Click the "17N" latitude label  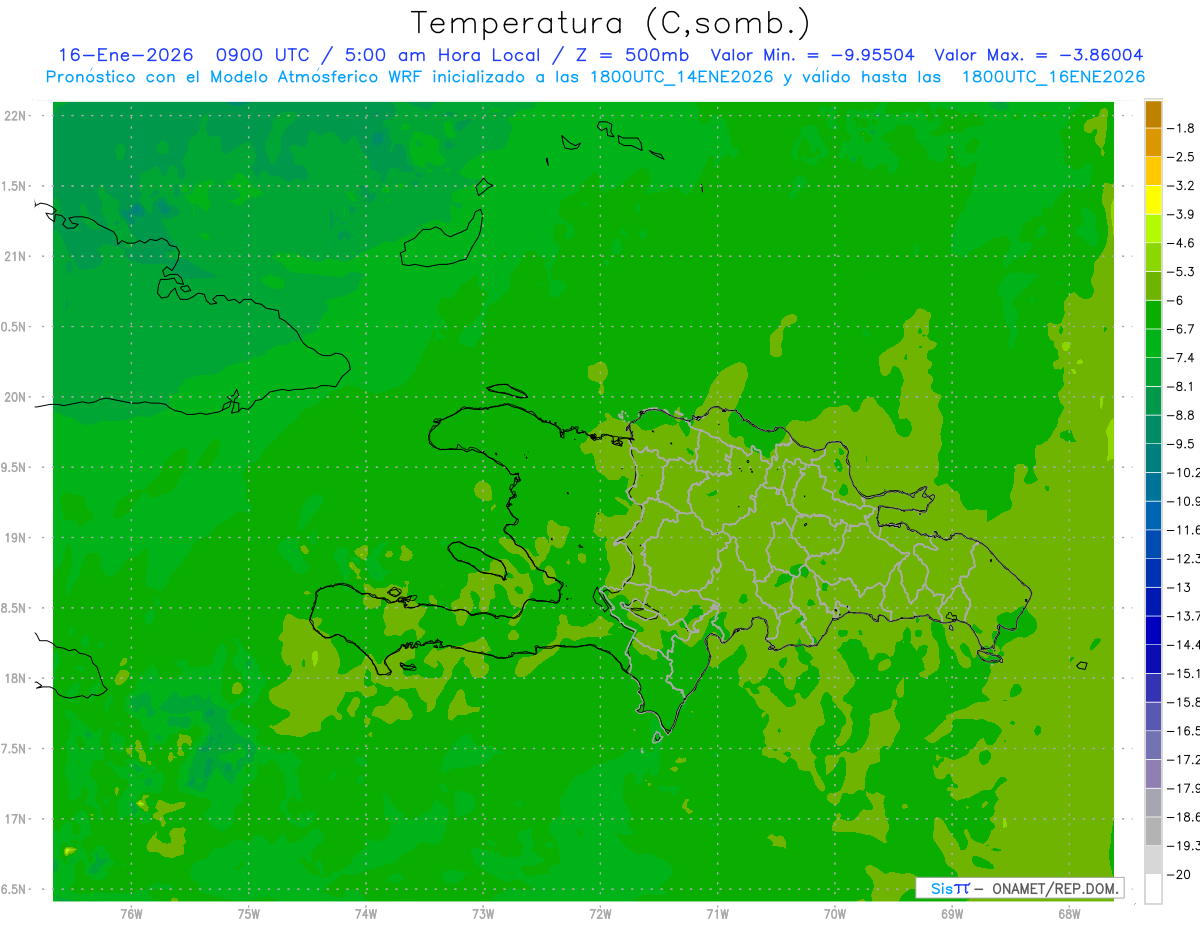click(x=16, y=819)
